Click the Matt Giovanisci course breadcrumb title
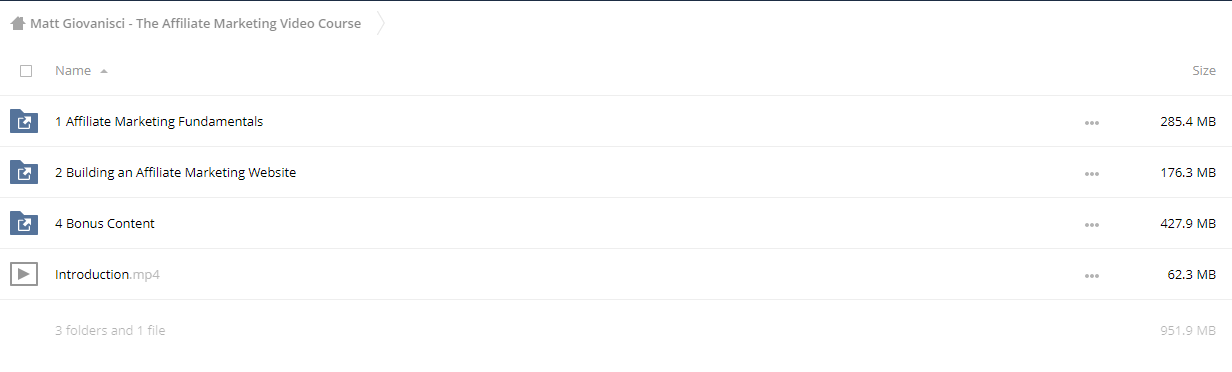Image resolution: width=1232 pixels, height=372 pixels. (x=195, y=24)
